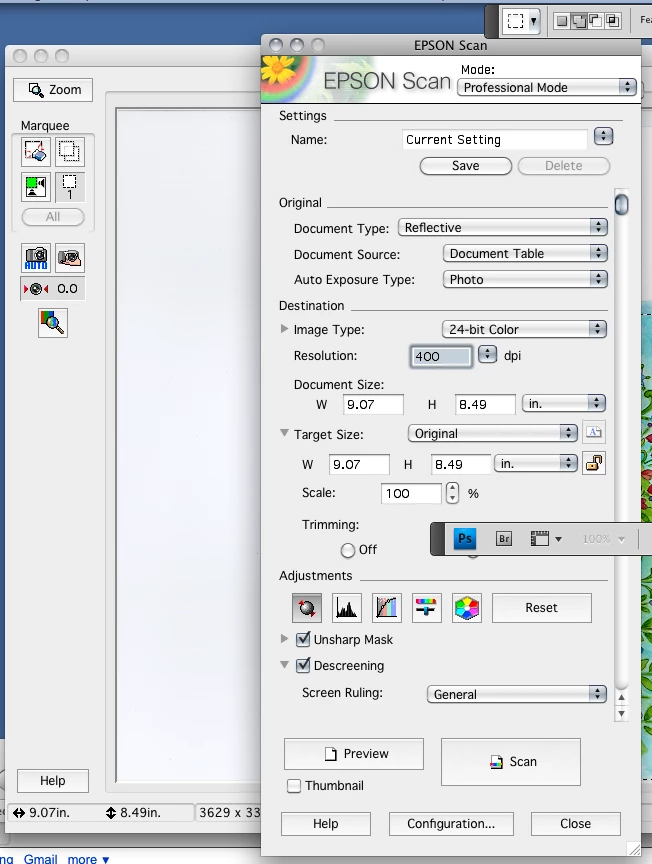652x864 pixels.
Task: Click the Auto Exposure adjustment icon
Action: 306,608
